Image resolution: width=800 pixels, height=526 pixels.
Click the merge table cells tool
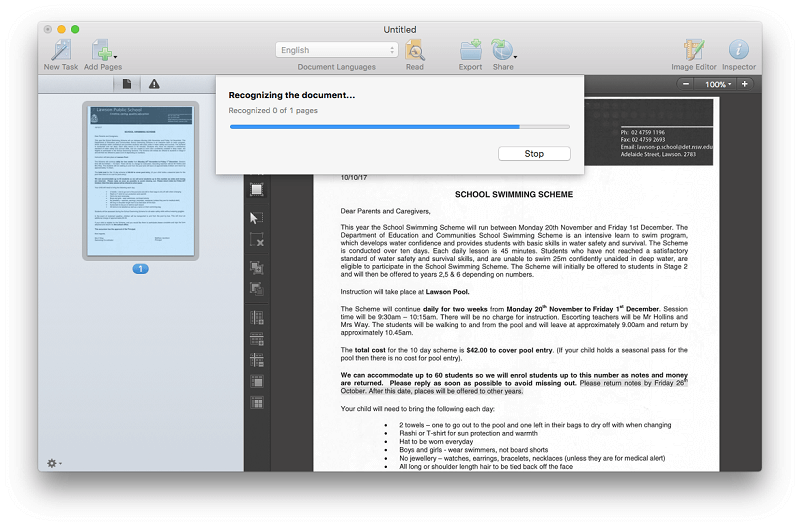coord(257,381)
